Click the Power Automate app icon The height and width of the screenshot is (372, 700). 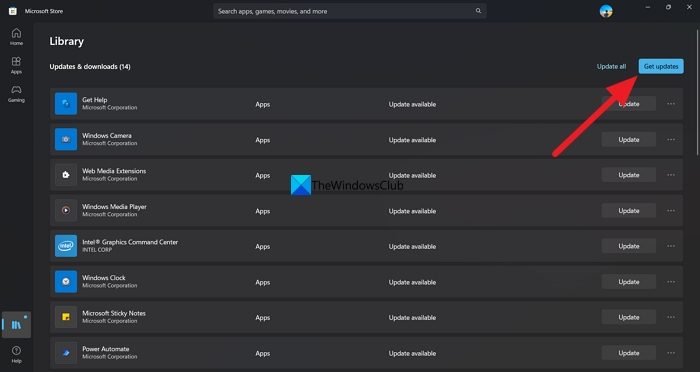[x=66, y=353]
